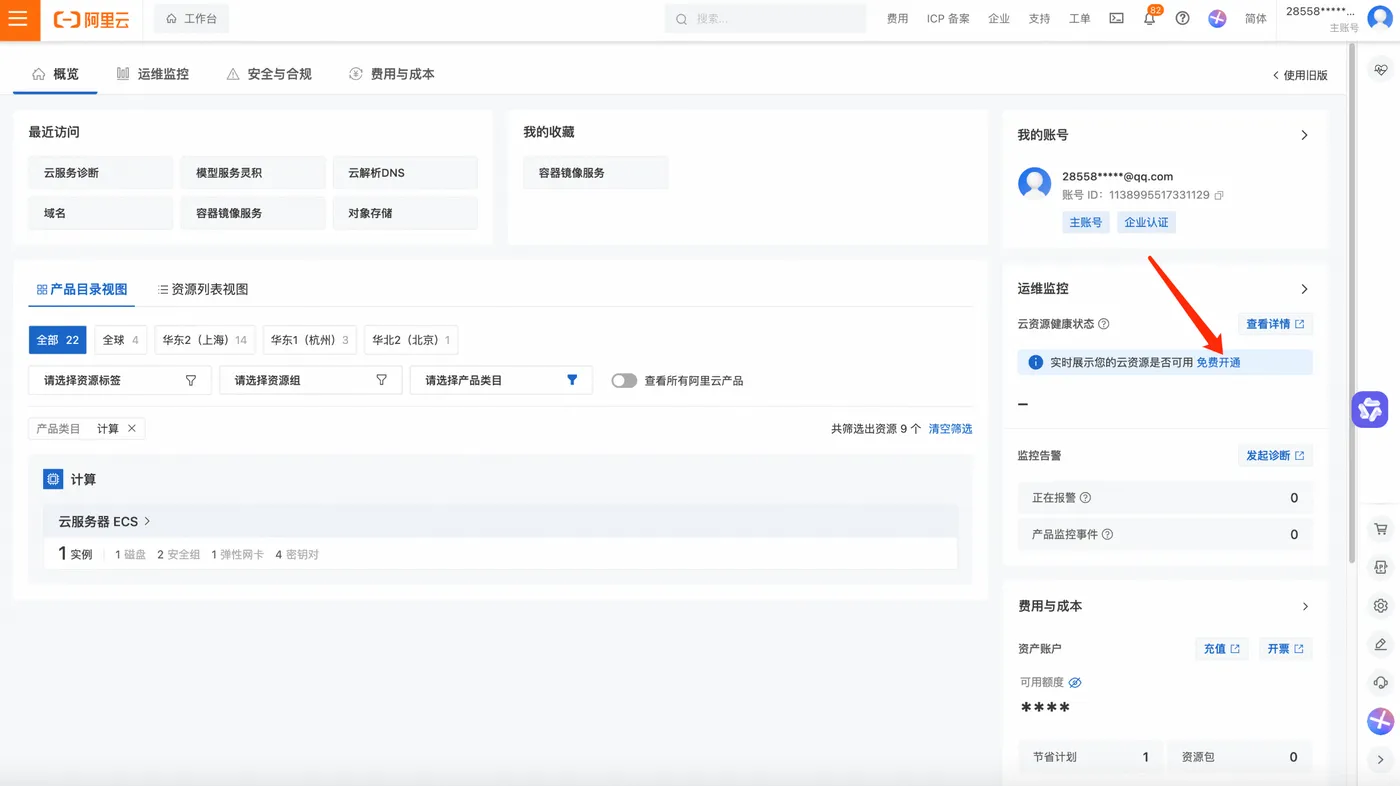Open the Cloud Shell terminal icon
The width and height of the screenshot is (1400, 786).
1116,18
